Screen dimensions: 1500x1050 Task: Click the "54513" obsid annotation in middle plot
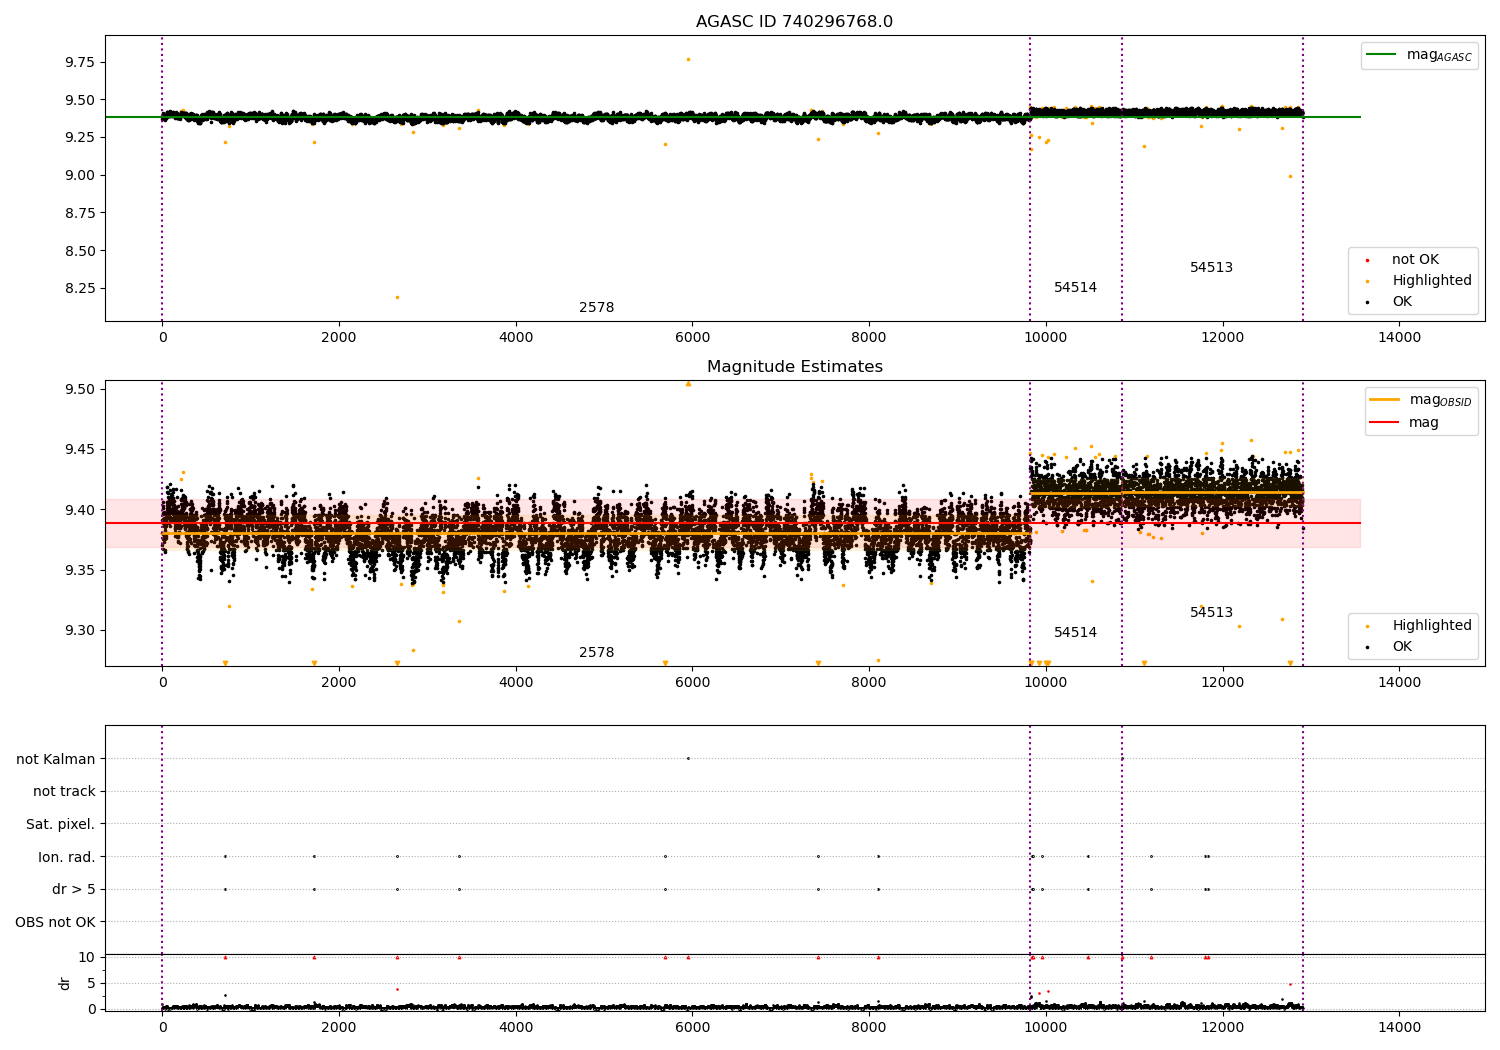1211,613
